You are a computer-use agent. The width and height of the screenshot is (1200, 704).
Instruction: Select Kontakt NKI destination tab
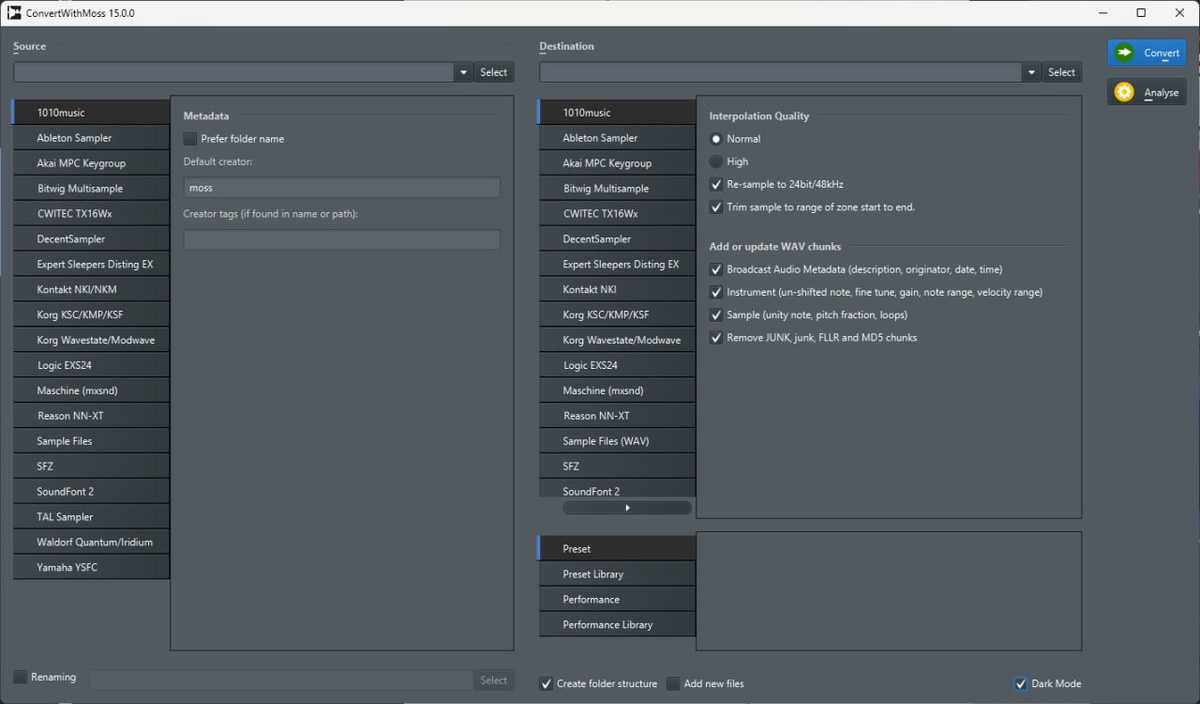(617, 289)
